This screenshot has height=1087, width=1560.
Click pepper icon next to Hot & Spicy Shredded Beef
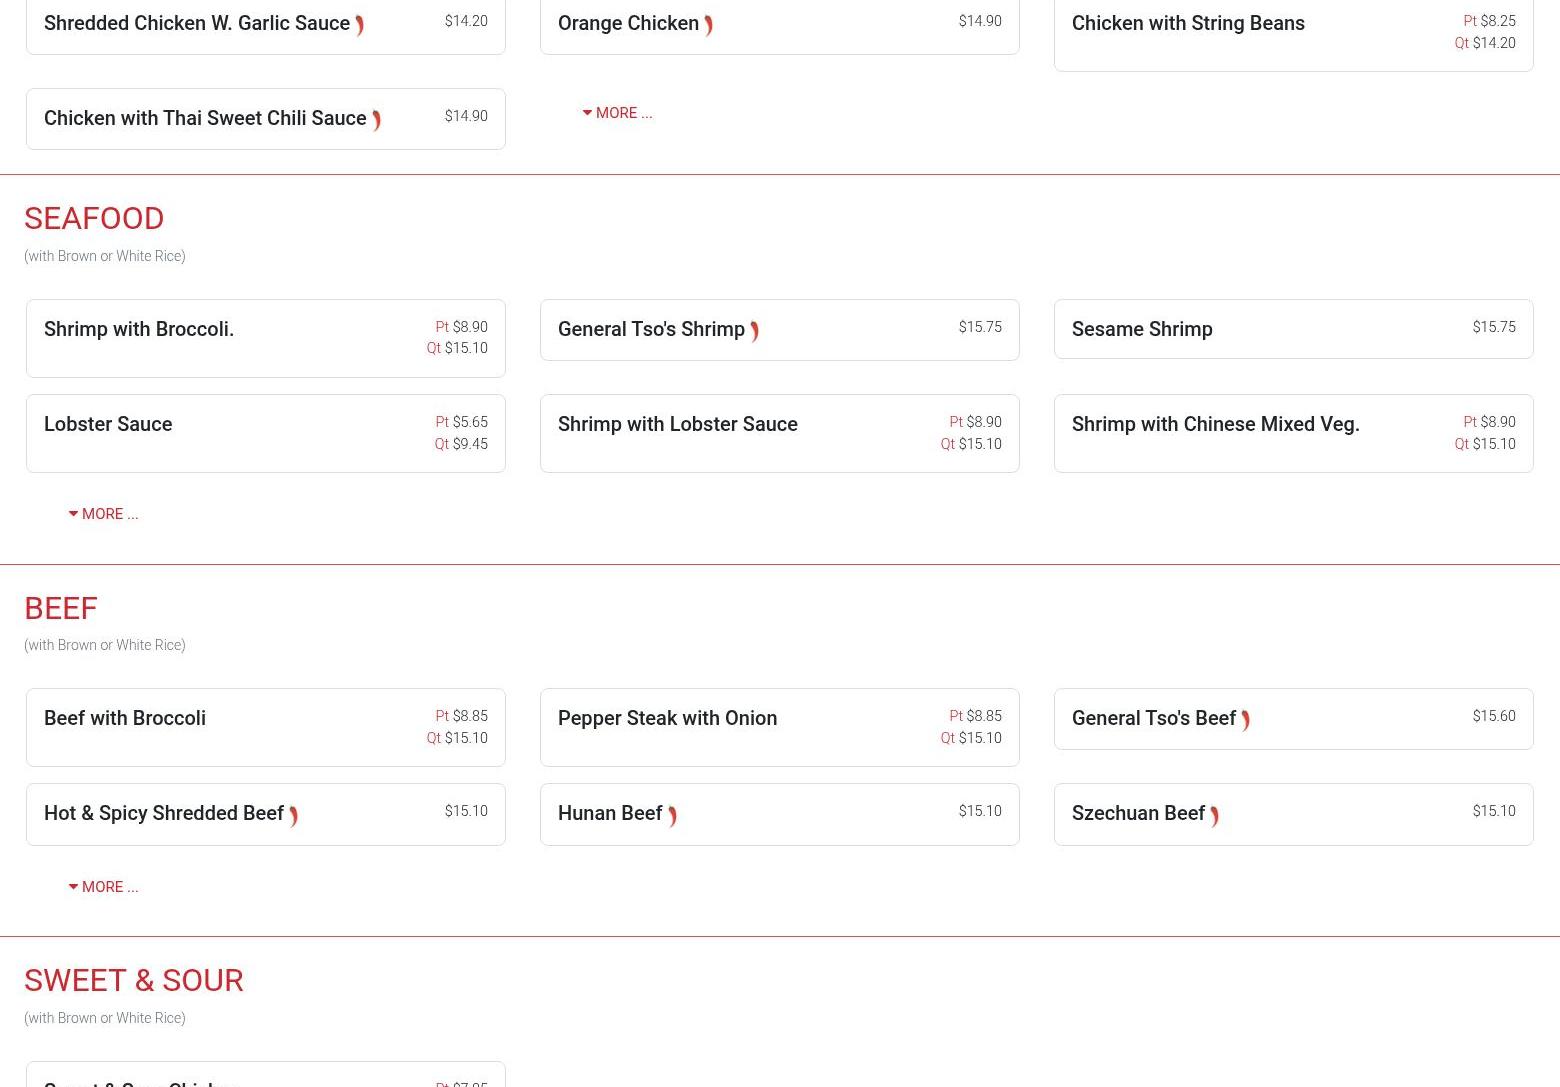point(293,816)
